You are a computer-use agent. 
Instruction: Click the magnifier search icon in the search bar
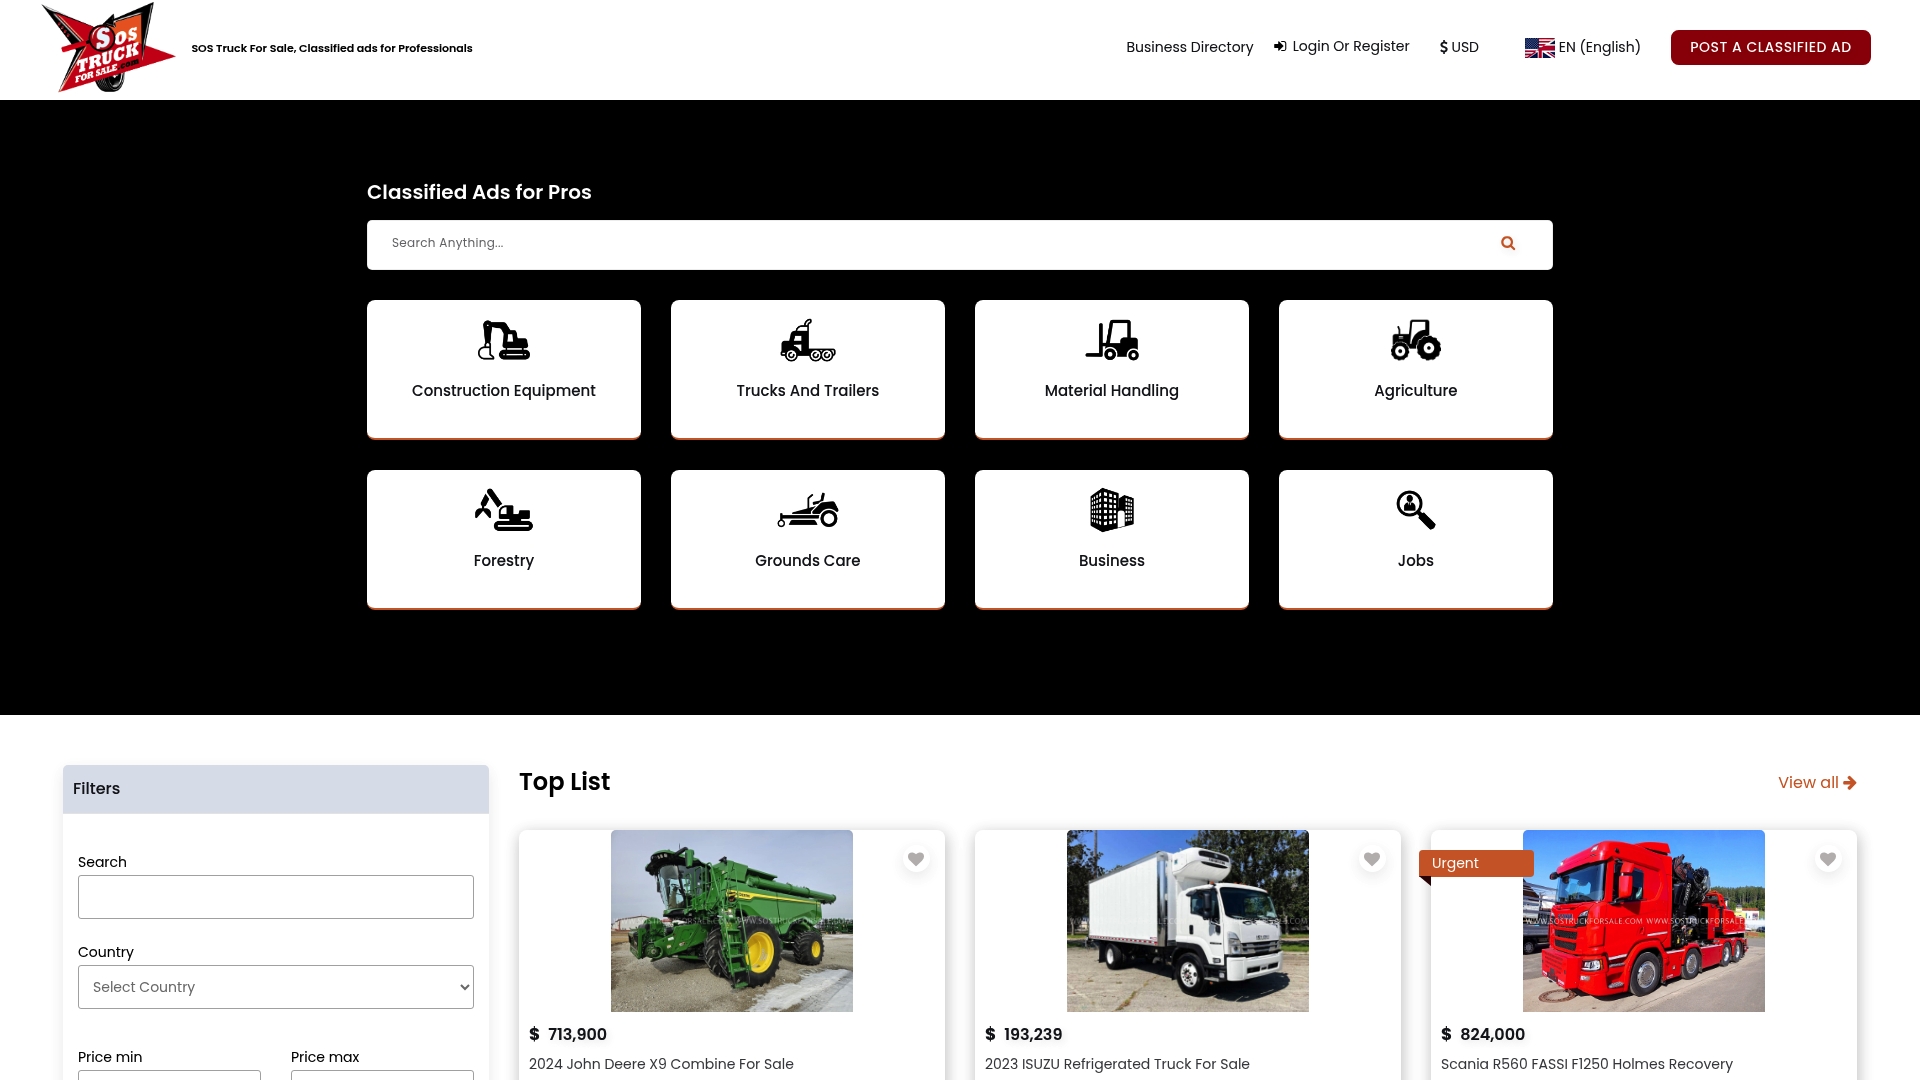tap(1508, 243)
